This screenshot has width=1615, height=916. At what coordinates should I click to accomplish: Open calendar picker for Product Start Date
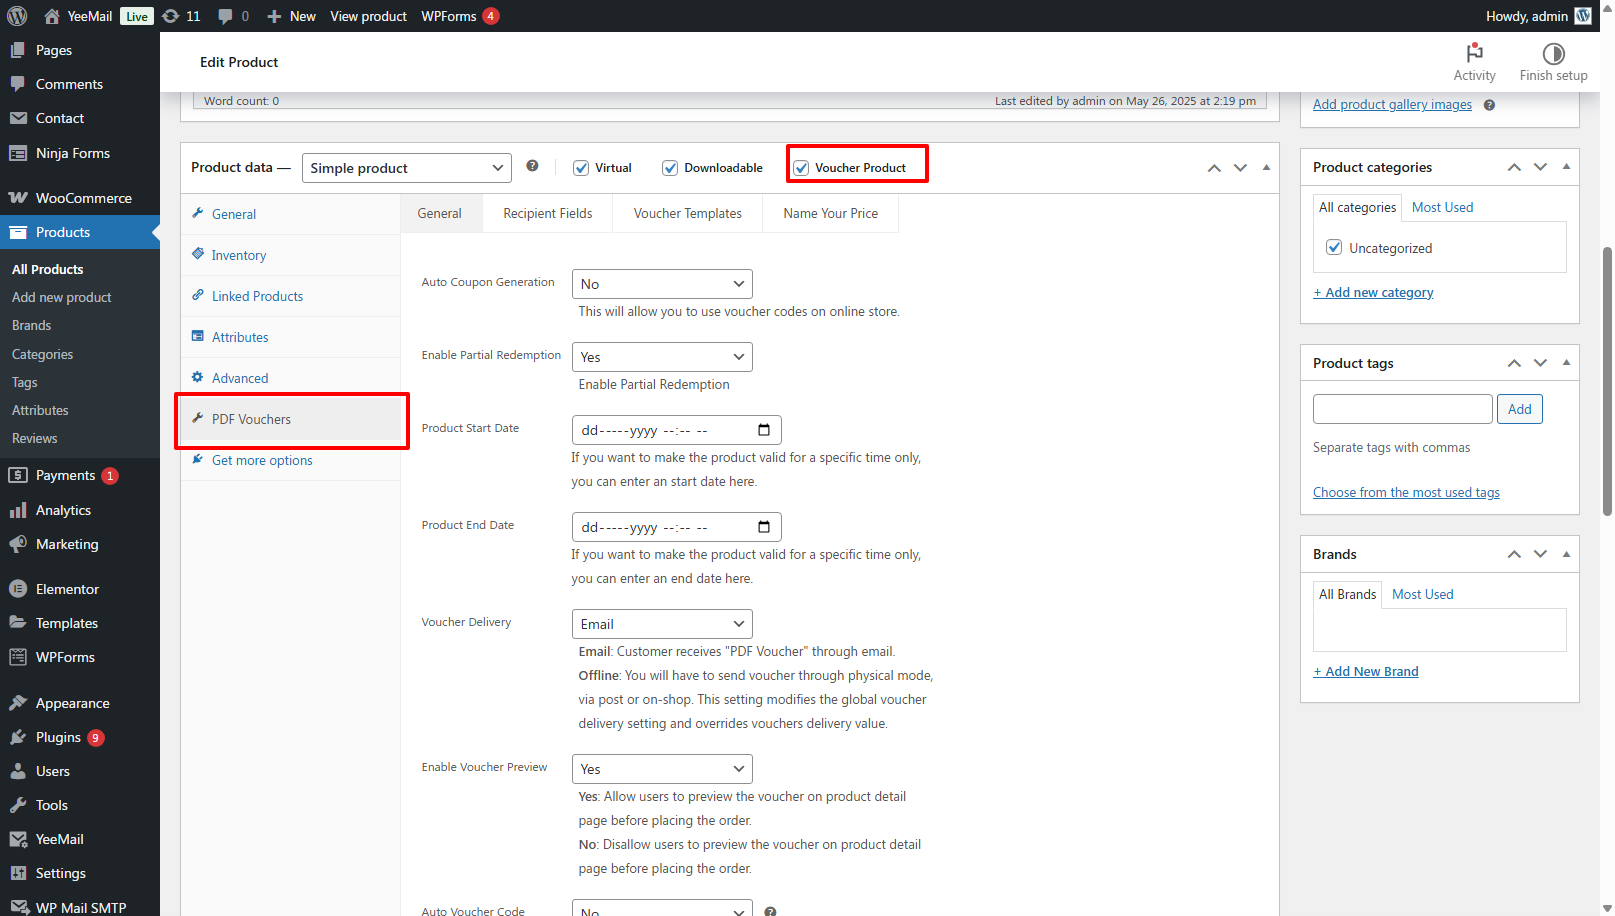tap(764, 430)
